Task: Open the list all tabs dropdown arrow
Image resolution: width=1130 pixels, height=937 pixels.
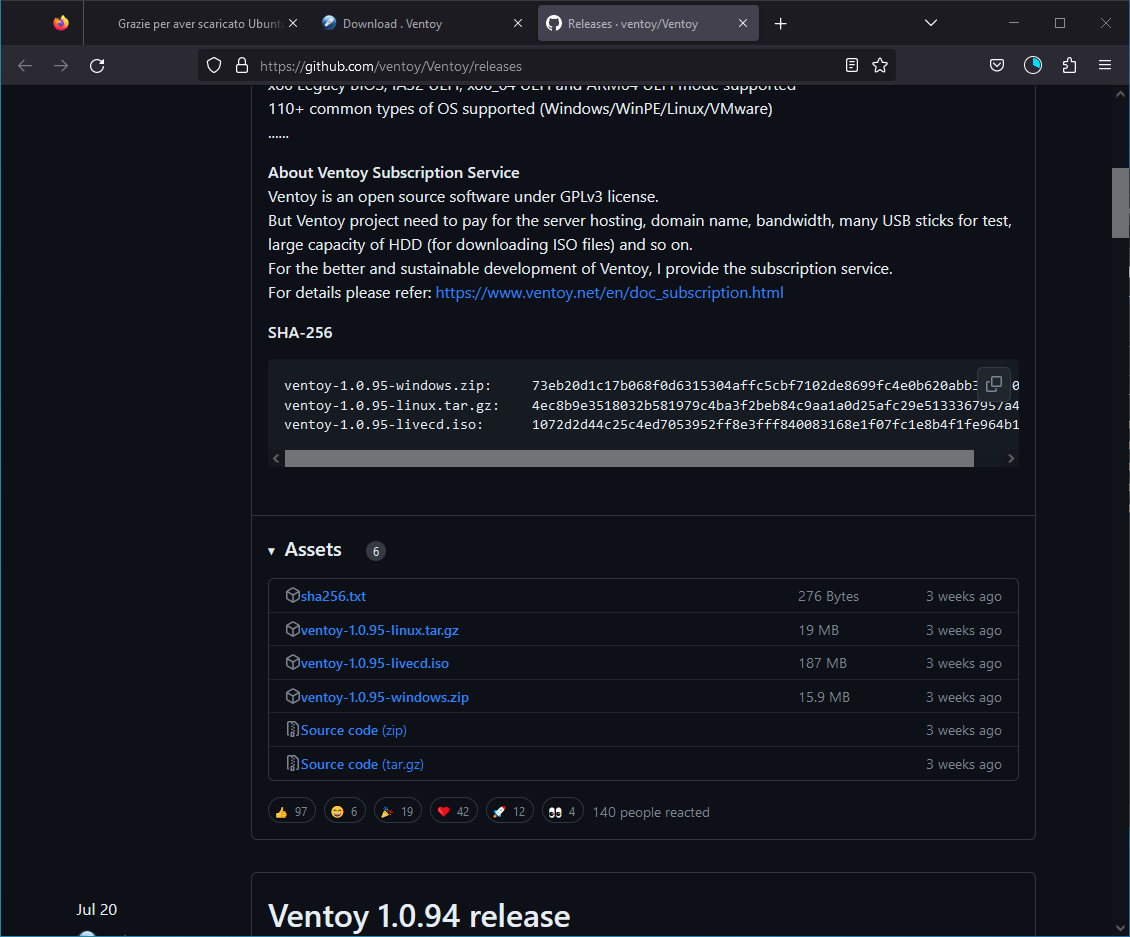Action: [931, 23]
